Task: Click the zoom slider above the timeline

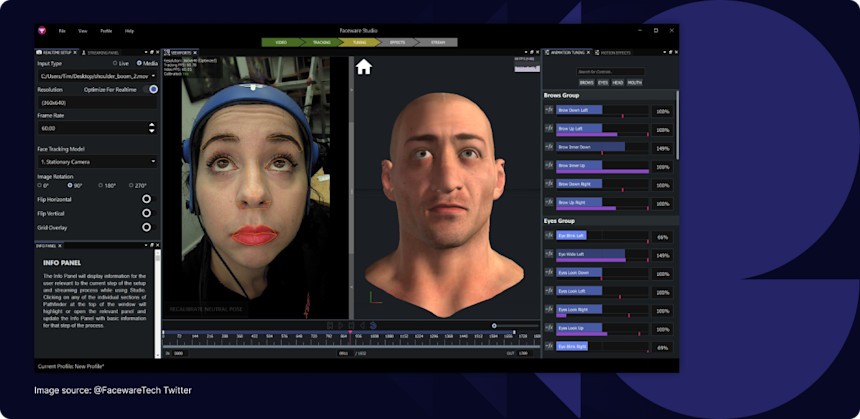Action: coord(516,326)
